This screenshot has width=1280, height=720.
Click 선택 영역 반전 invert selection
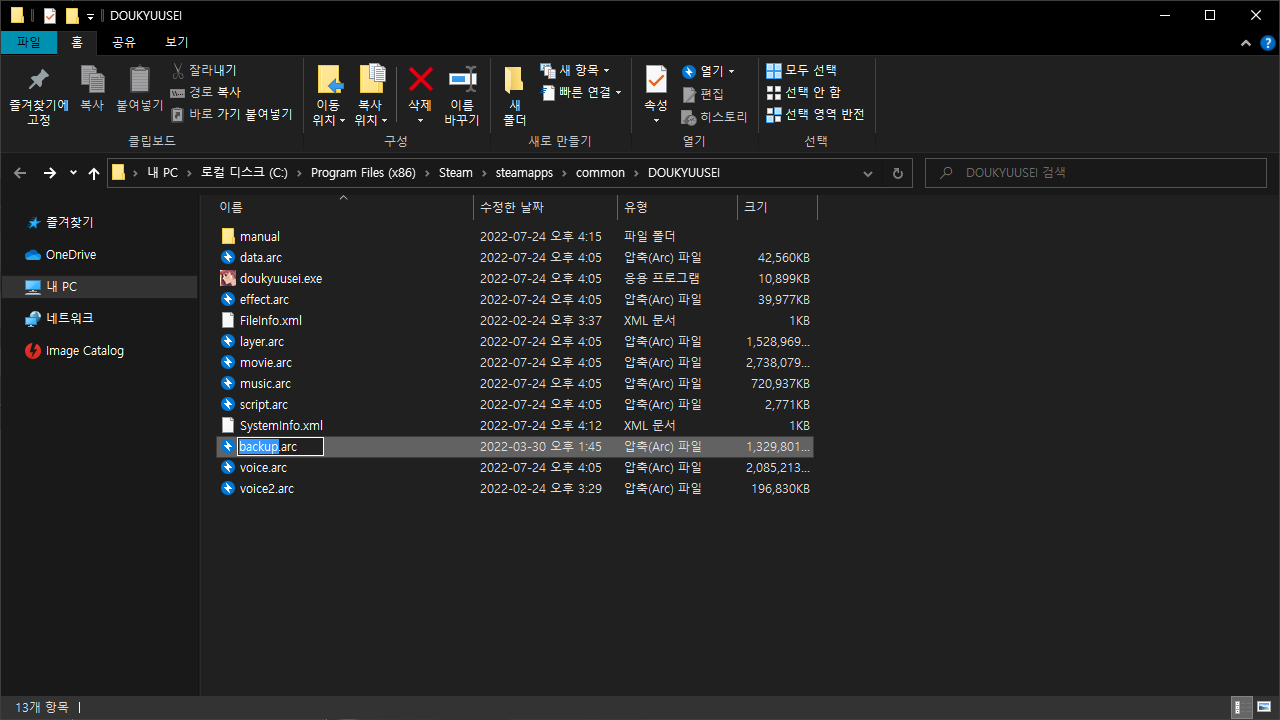815,114
